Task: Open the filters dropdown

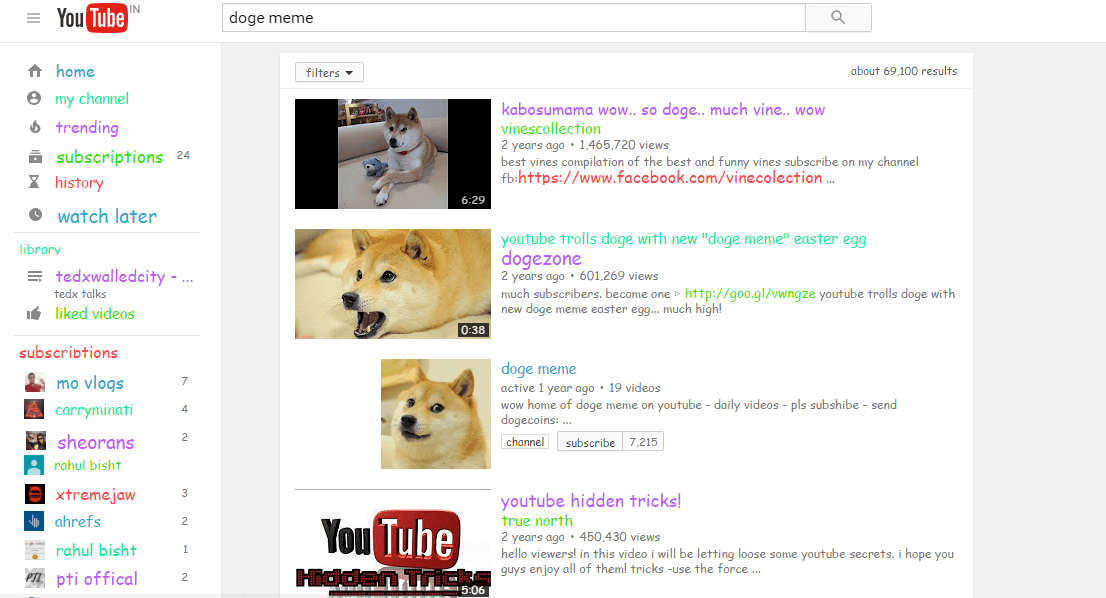Action: (329, 72)
